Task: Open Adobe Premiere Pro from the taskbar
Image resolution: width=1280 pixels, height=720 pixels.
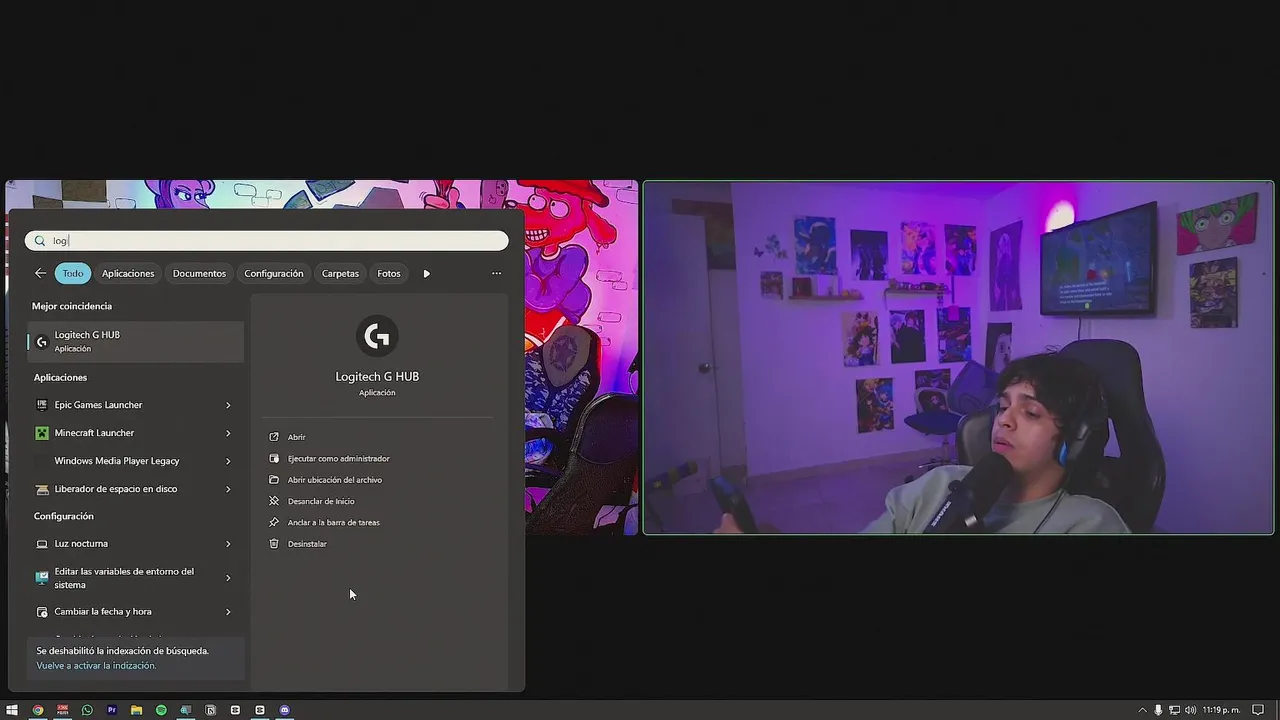Action: pos(111,710)
